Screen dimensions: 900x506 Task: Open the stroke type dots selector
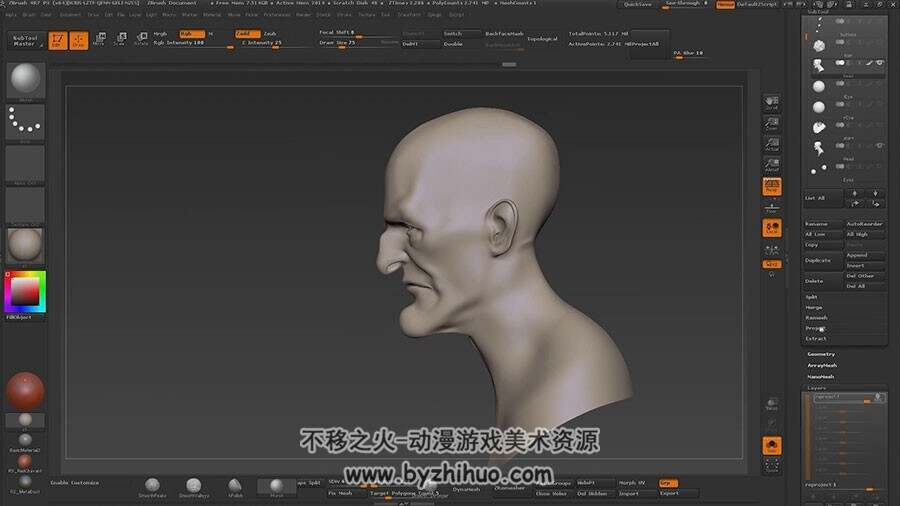pos(25,123)
